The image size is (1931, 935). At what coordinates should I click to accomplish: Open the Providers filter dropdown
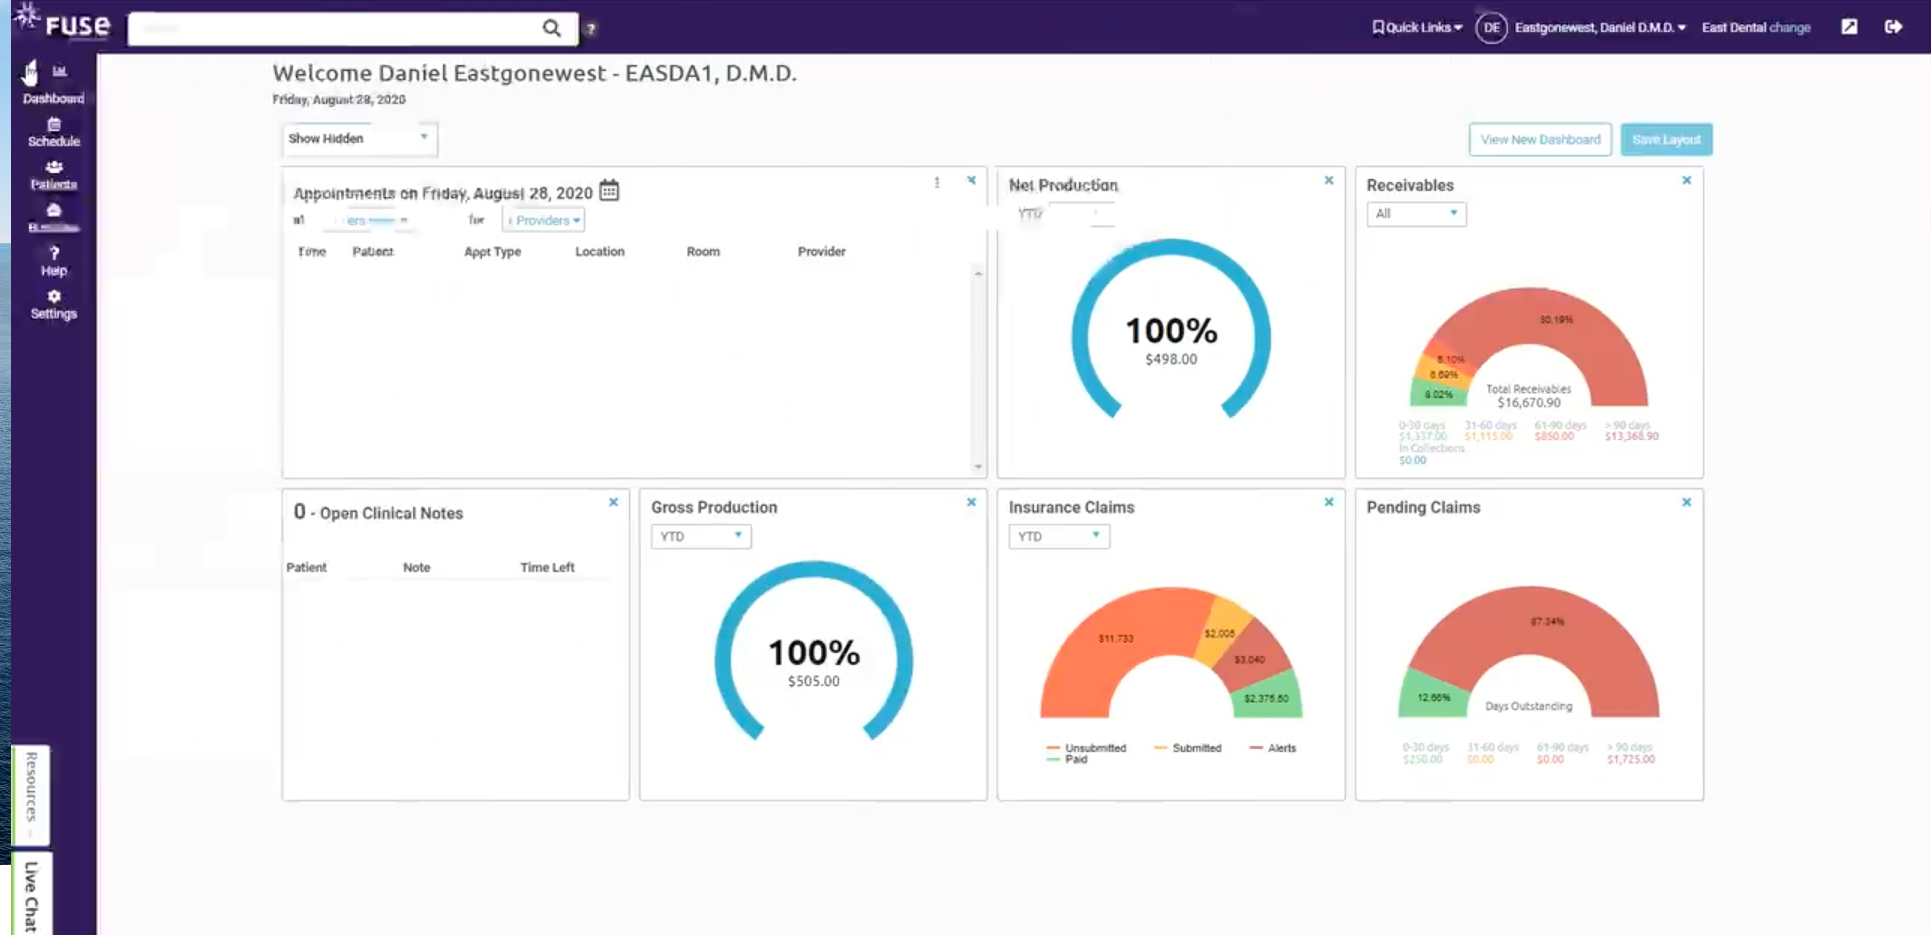pyautogui.click(x=544, y=220)
